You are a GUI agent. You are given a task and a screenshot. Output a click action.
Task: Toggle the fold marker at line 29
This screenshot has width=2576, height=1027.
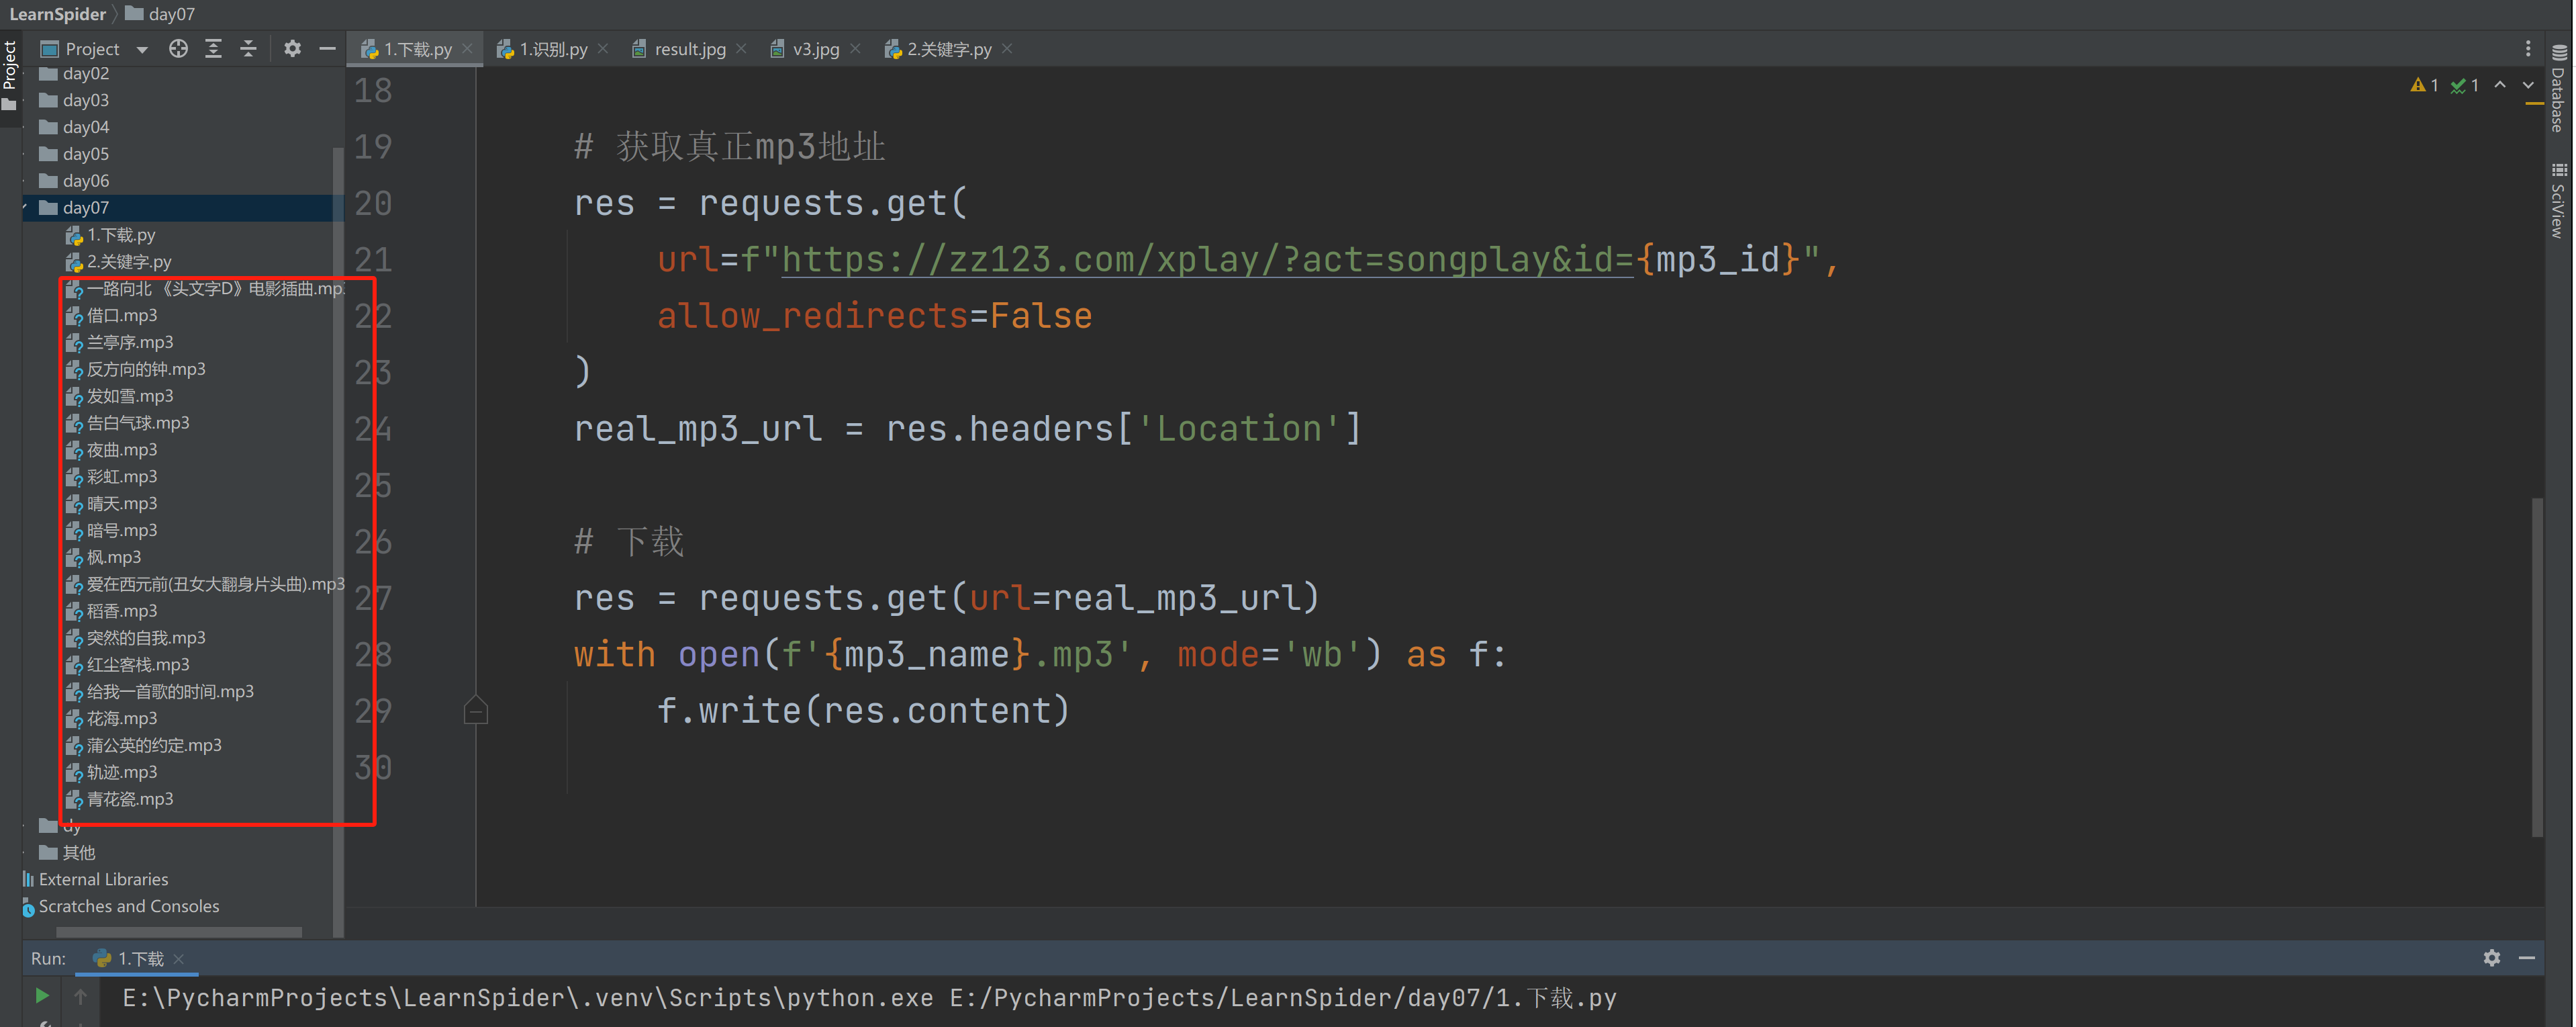[476, 711]
